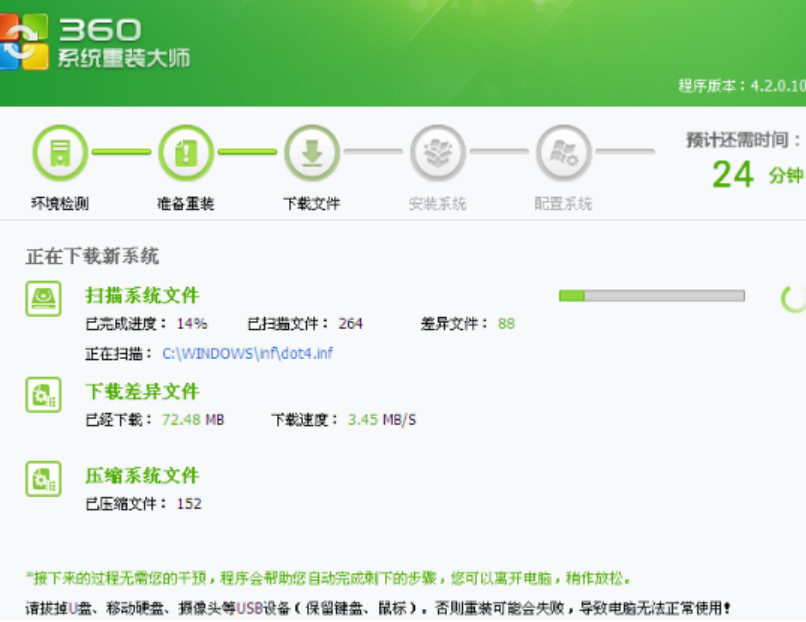Click the C:\WINDOWS\inf\dot4.inf file path
Image resolution: width=806 pixels, height=622 pixels.
pos(247,354)
